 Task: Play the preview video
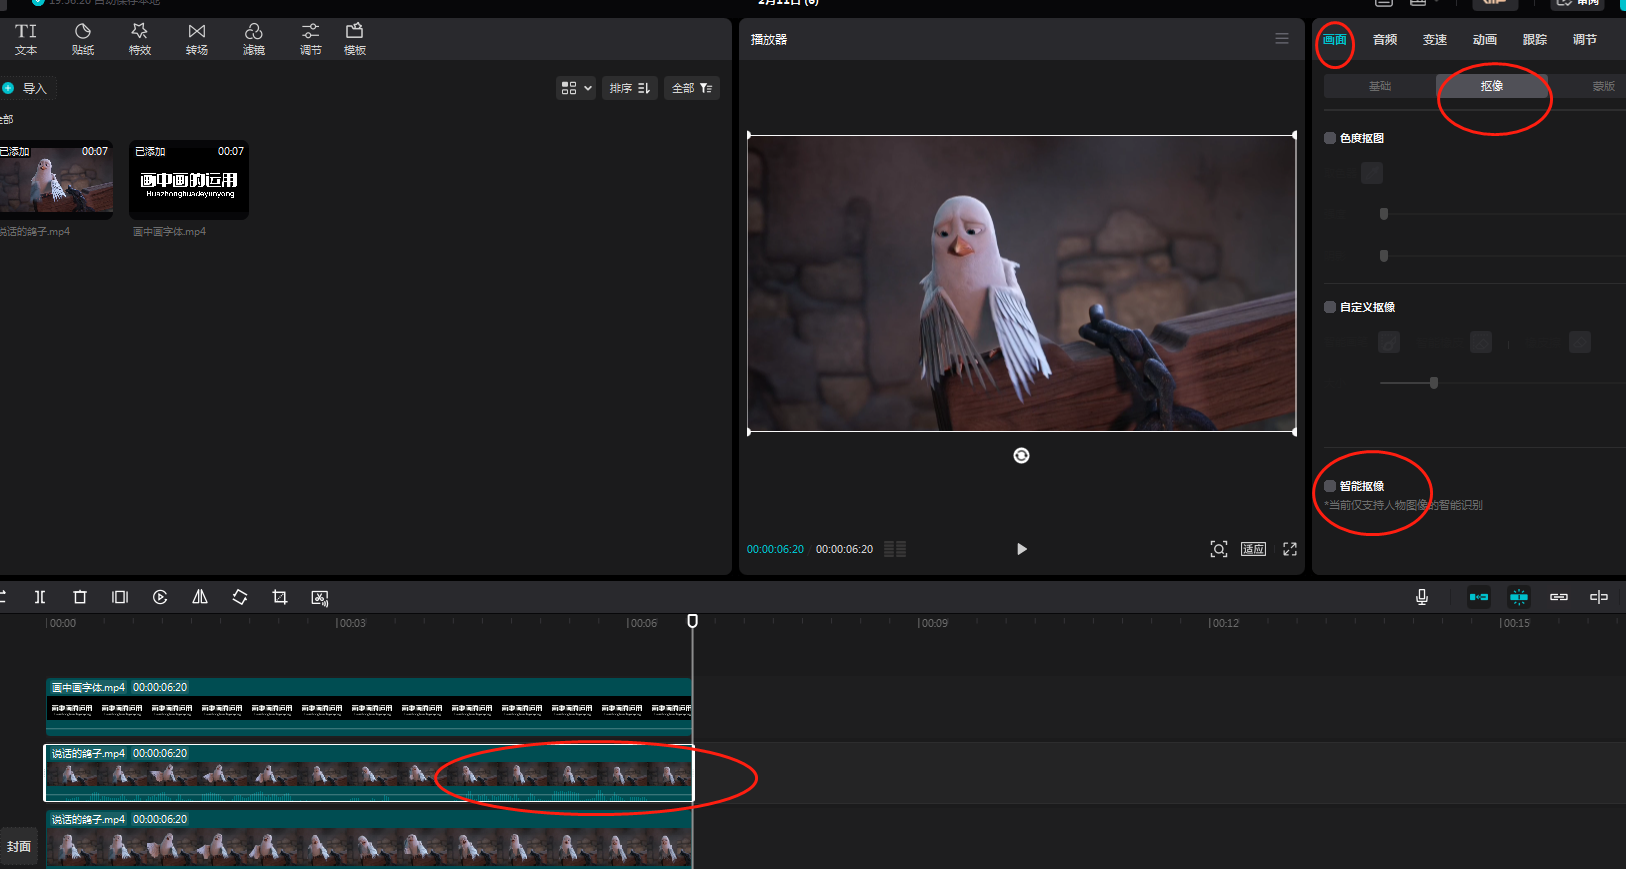(1021, 549)
